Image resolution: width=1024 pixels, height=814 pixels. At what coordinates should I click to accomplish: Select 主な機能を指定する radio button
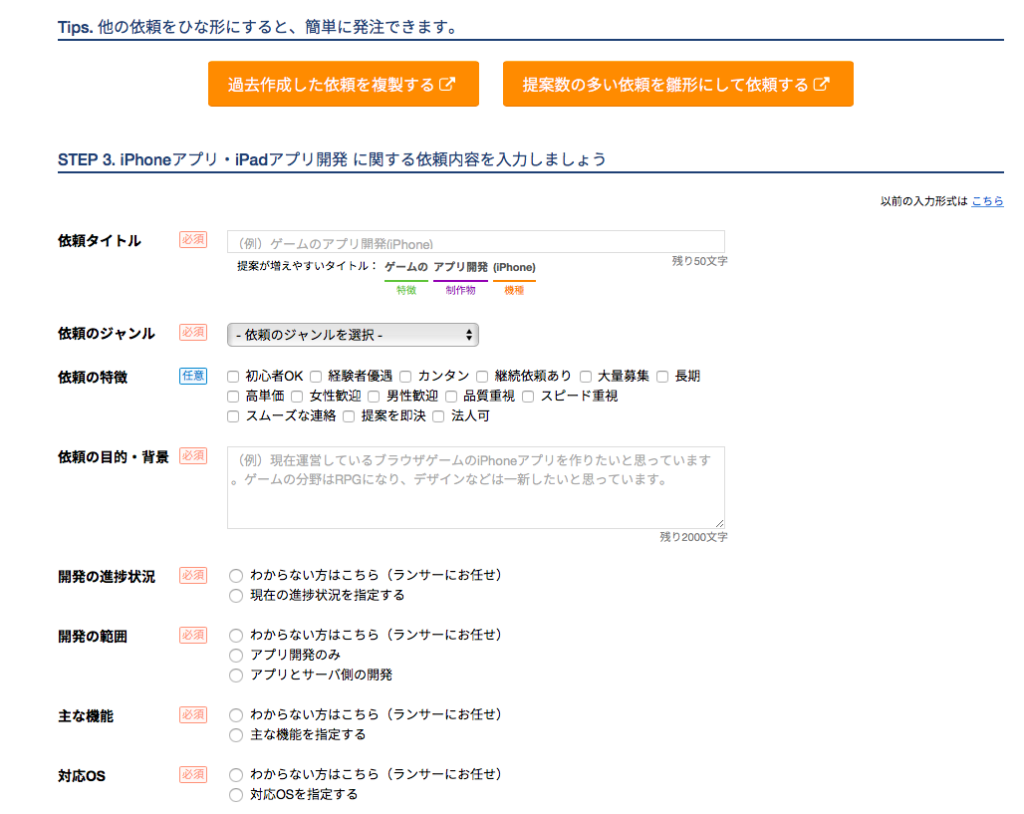[236, 735]
